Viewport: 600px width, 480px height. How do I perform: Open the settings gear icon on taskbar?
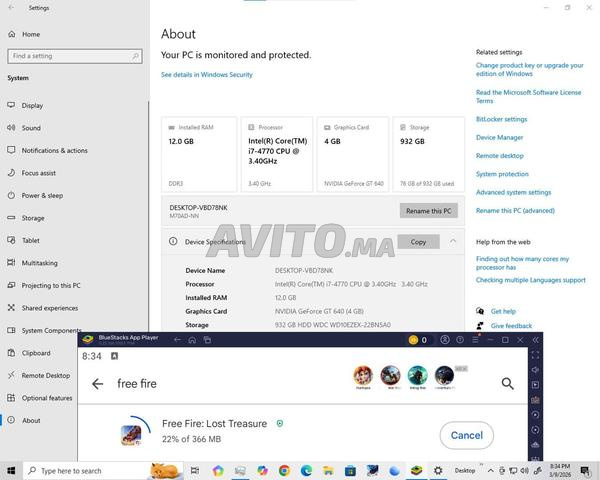[438, 470]
